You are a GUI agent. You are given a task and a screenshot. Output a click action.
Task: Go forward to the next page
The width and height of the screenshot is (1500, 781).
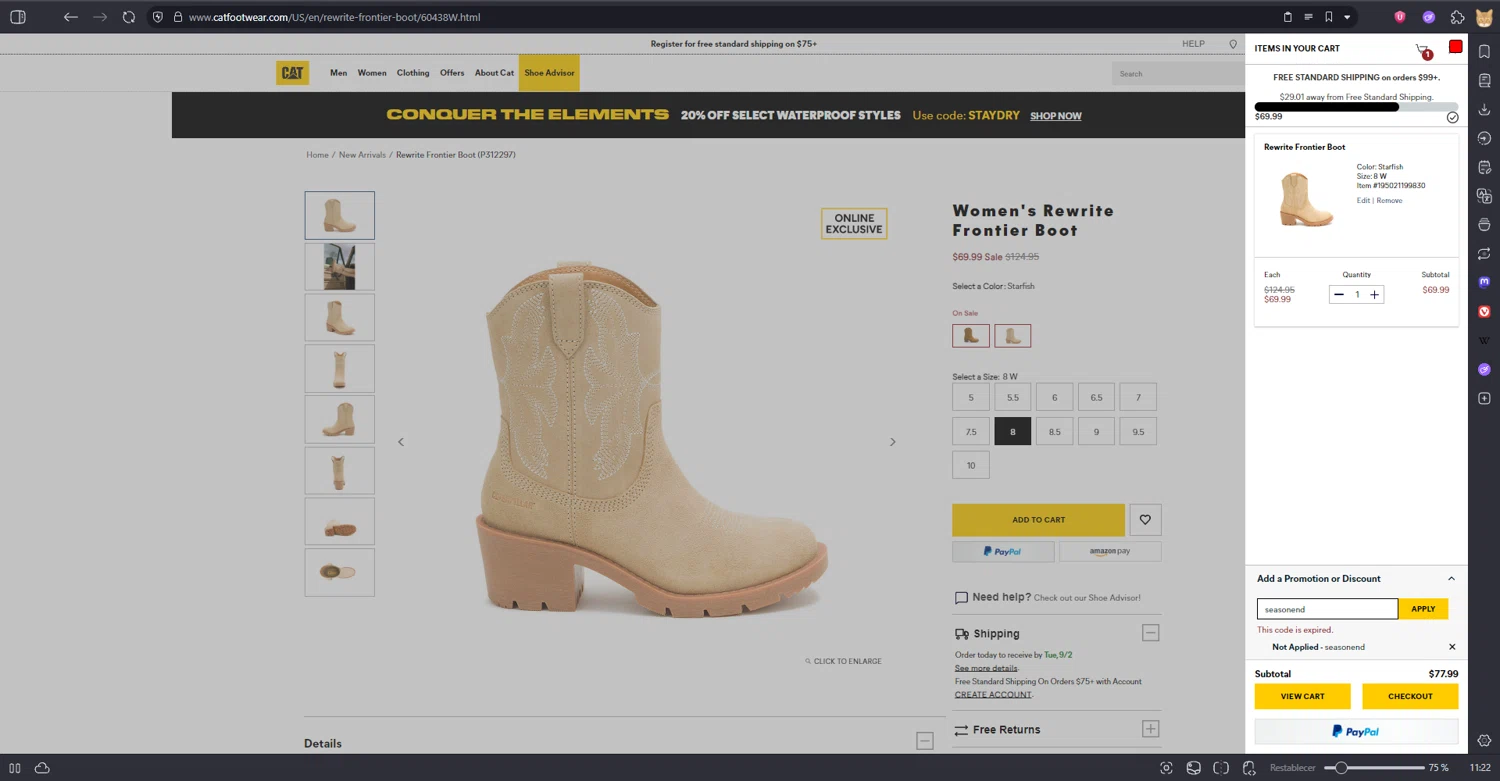click(x=100, y=17)
